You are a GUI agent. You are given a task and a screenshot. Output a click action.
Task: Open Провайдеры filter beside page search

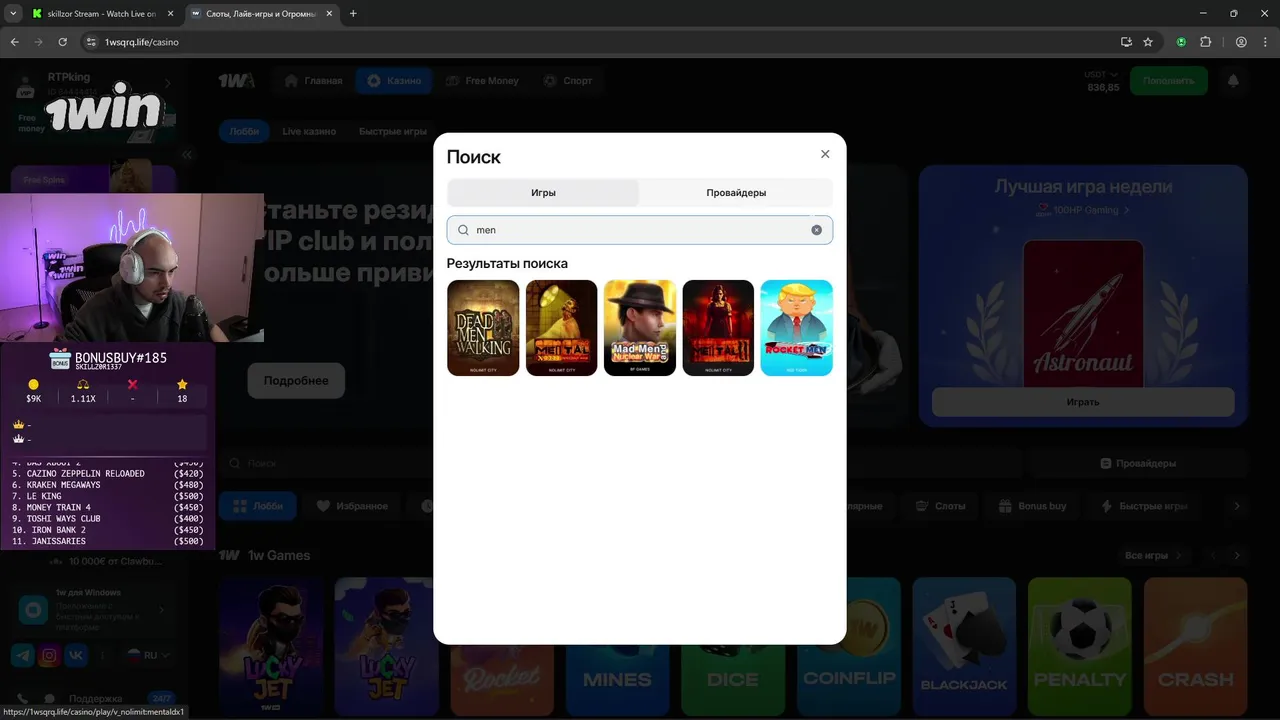point(1138,464)
